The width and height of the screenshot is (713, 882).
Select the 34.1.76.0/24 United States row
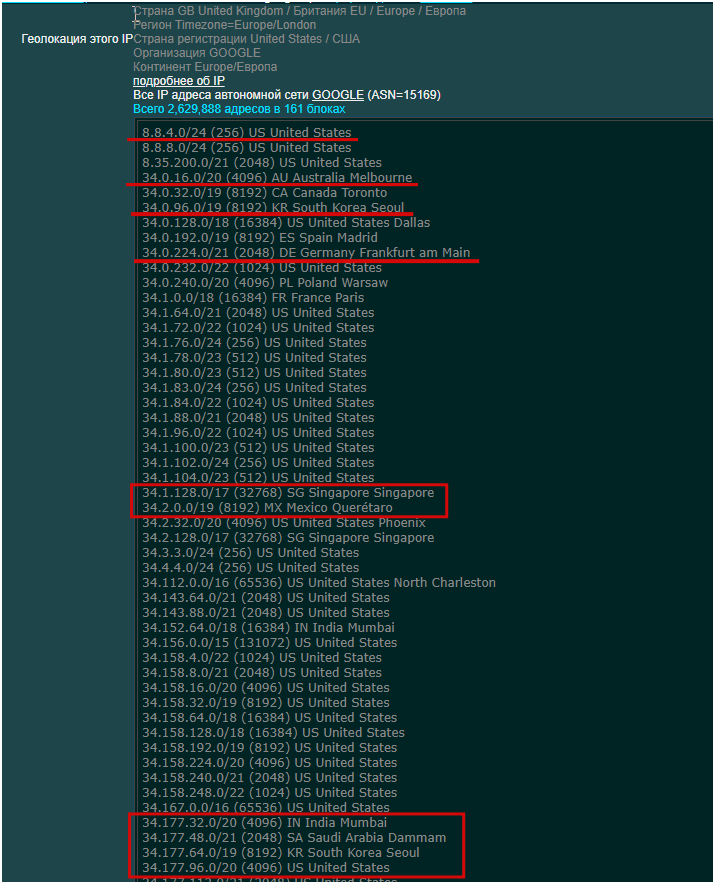[x=254, y=343]
